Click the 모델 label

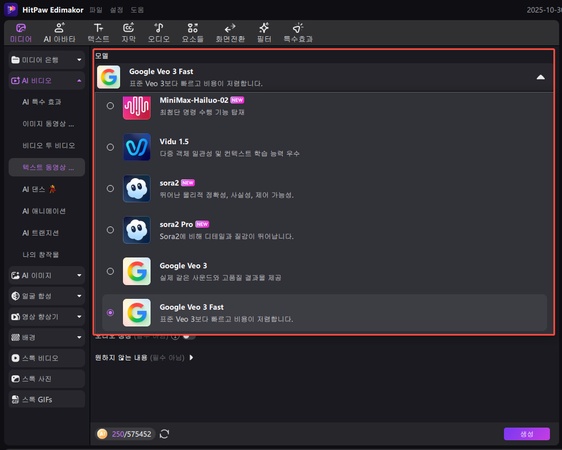point(102,56)
